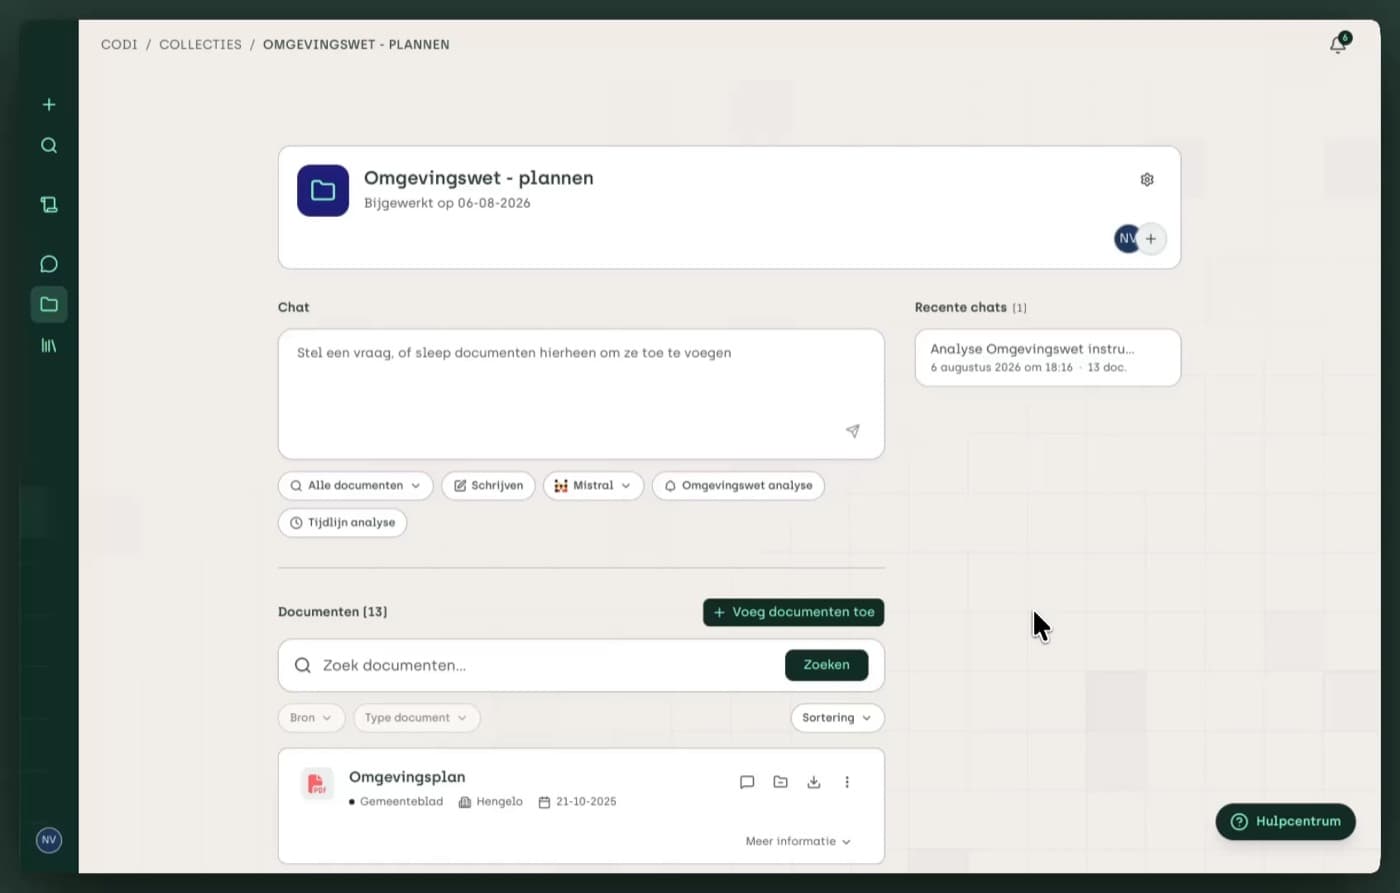The width and height of the screenshot is (1400, 893).
Task: Open the Type document filter dropdown
Action: (416, 718)
